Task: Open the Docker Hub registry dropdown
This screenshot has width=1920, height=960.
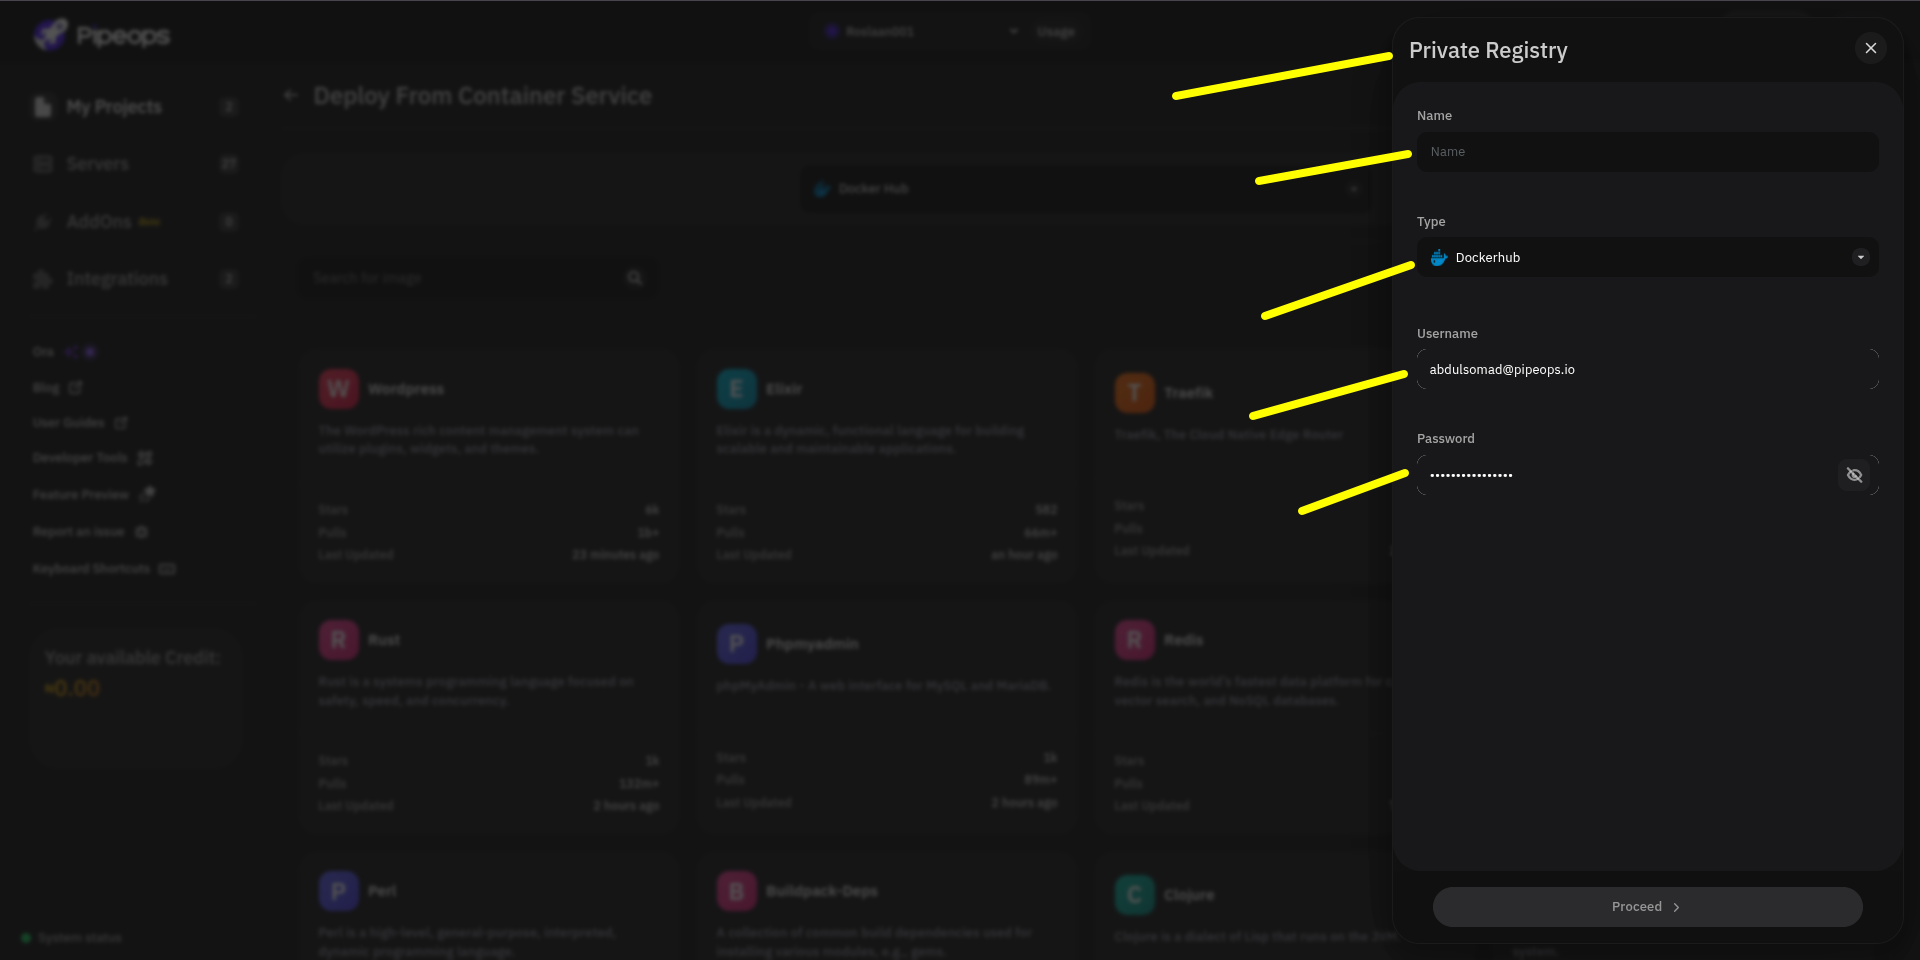Action: (x=1087, y=189)
